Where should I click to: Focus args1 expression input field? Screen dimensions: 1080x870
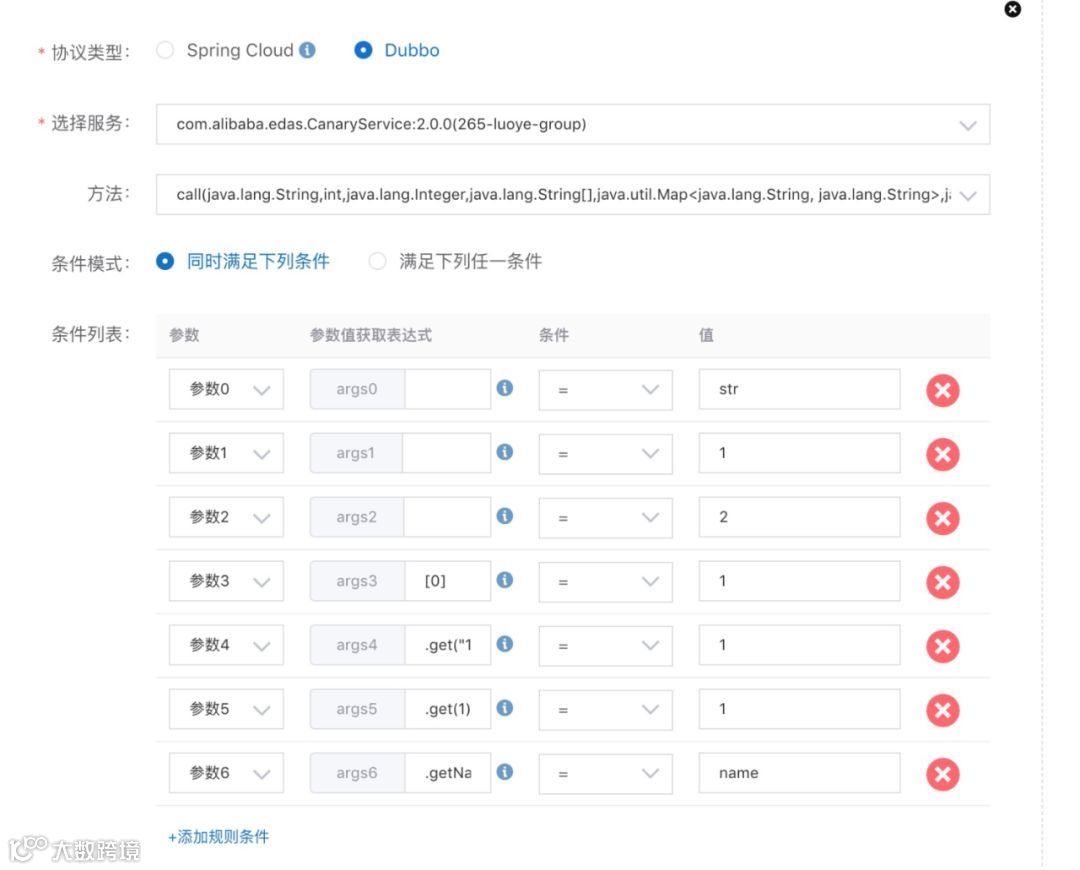(x=446, y=454)
